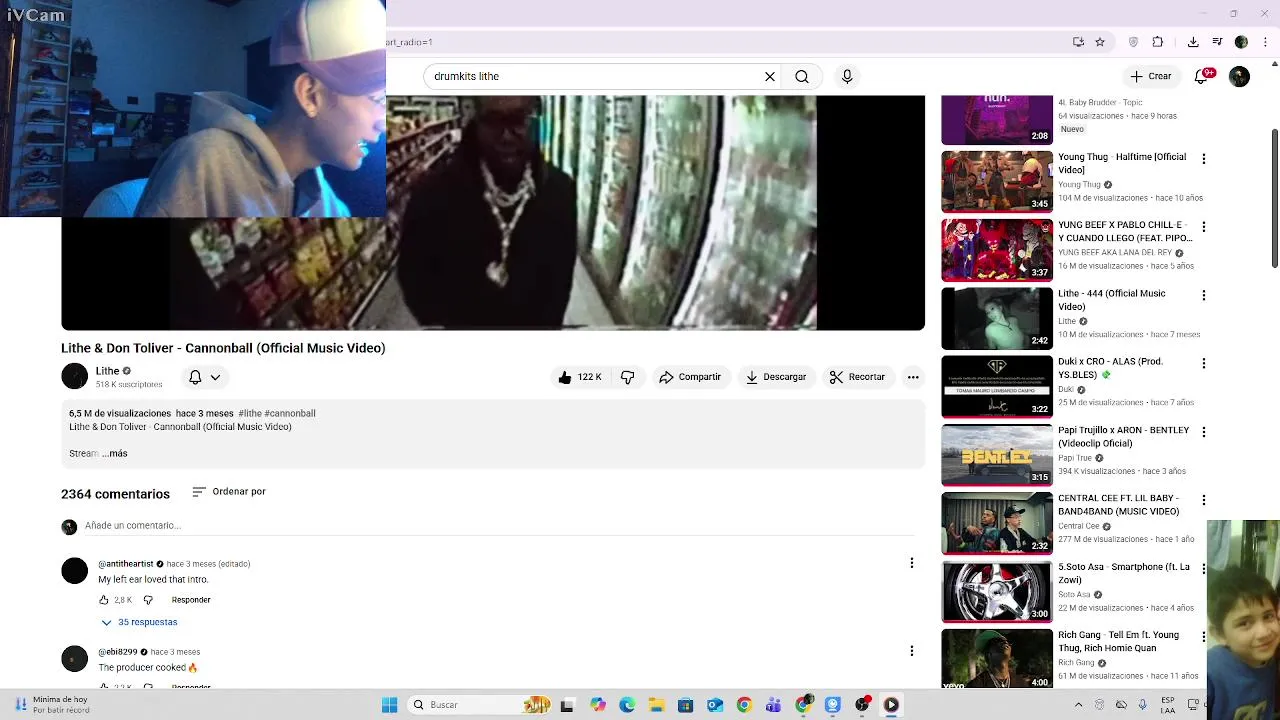Open the Lithe channel name link

click(107, 371)
